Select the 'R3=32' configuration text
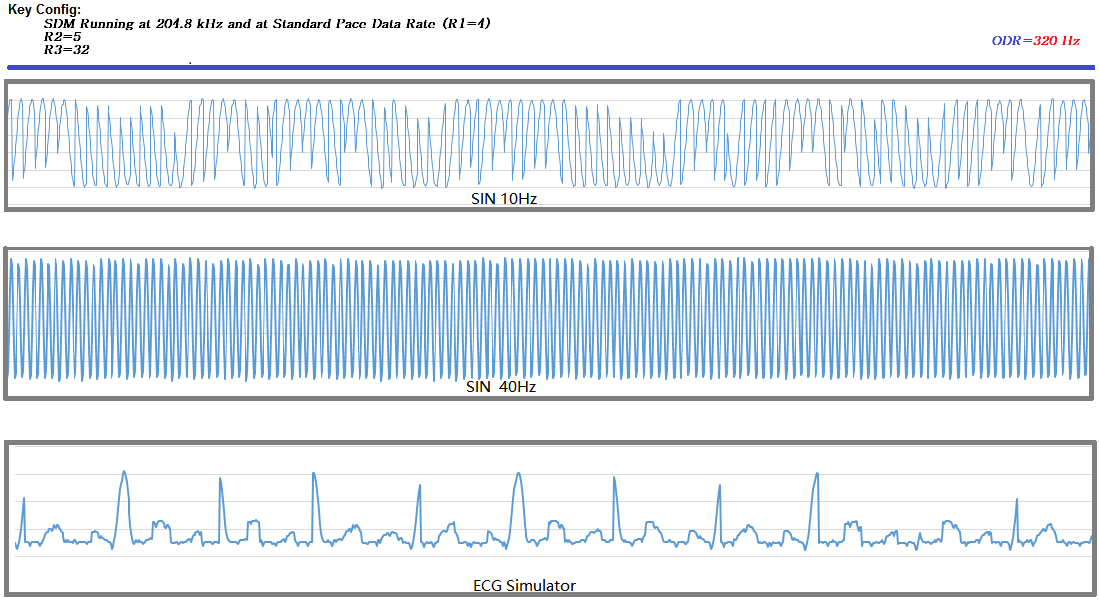 [x=67, y=50]
